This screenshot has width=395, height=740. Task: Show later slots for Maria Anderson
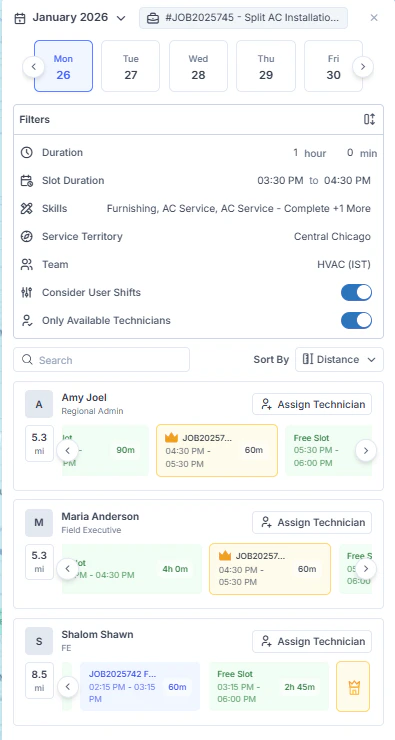(366, 569)
